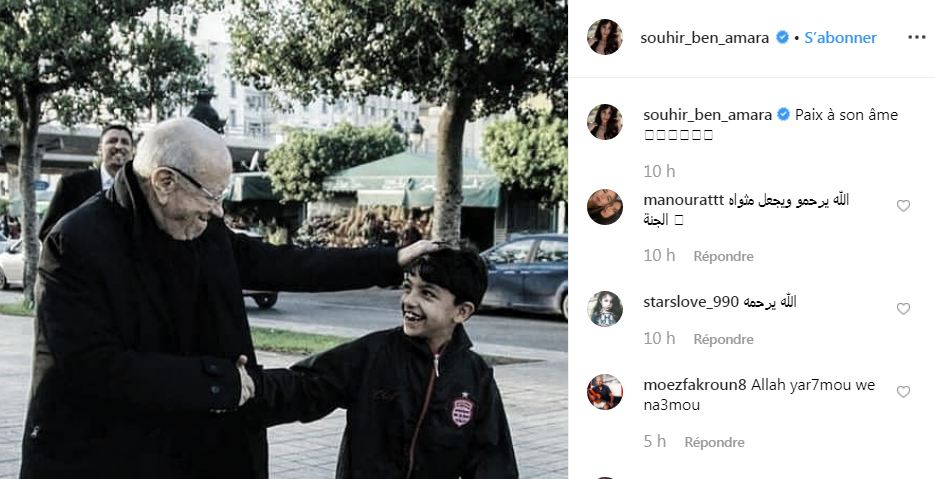Open the caption author's profile avatar
Viewport: 935px width, 479px height.
(605, 122)
